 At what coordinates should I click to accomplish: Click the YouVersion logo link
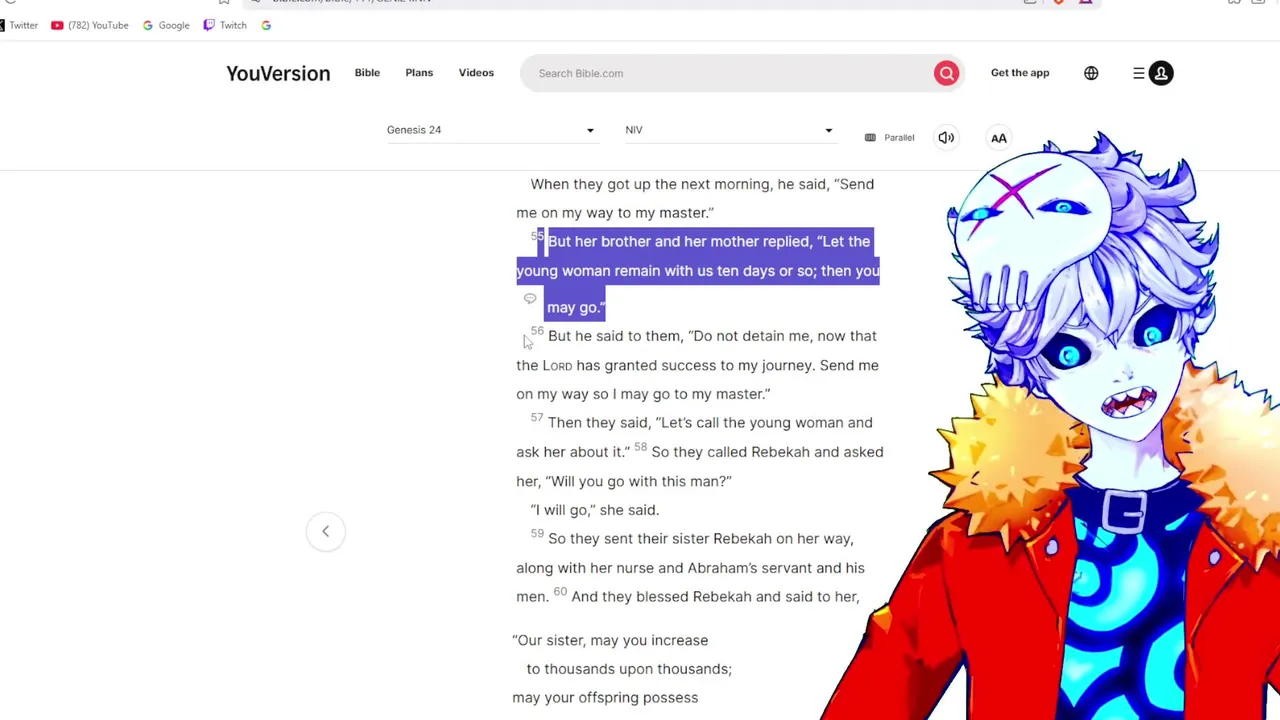pyautogui.click(x=278, y=73)
